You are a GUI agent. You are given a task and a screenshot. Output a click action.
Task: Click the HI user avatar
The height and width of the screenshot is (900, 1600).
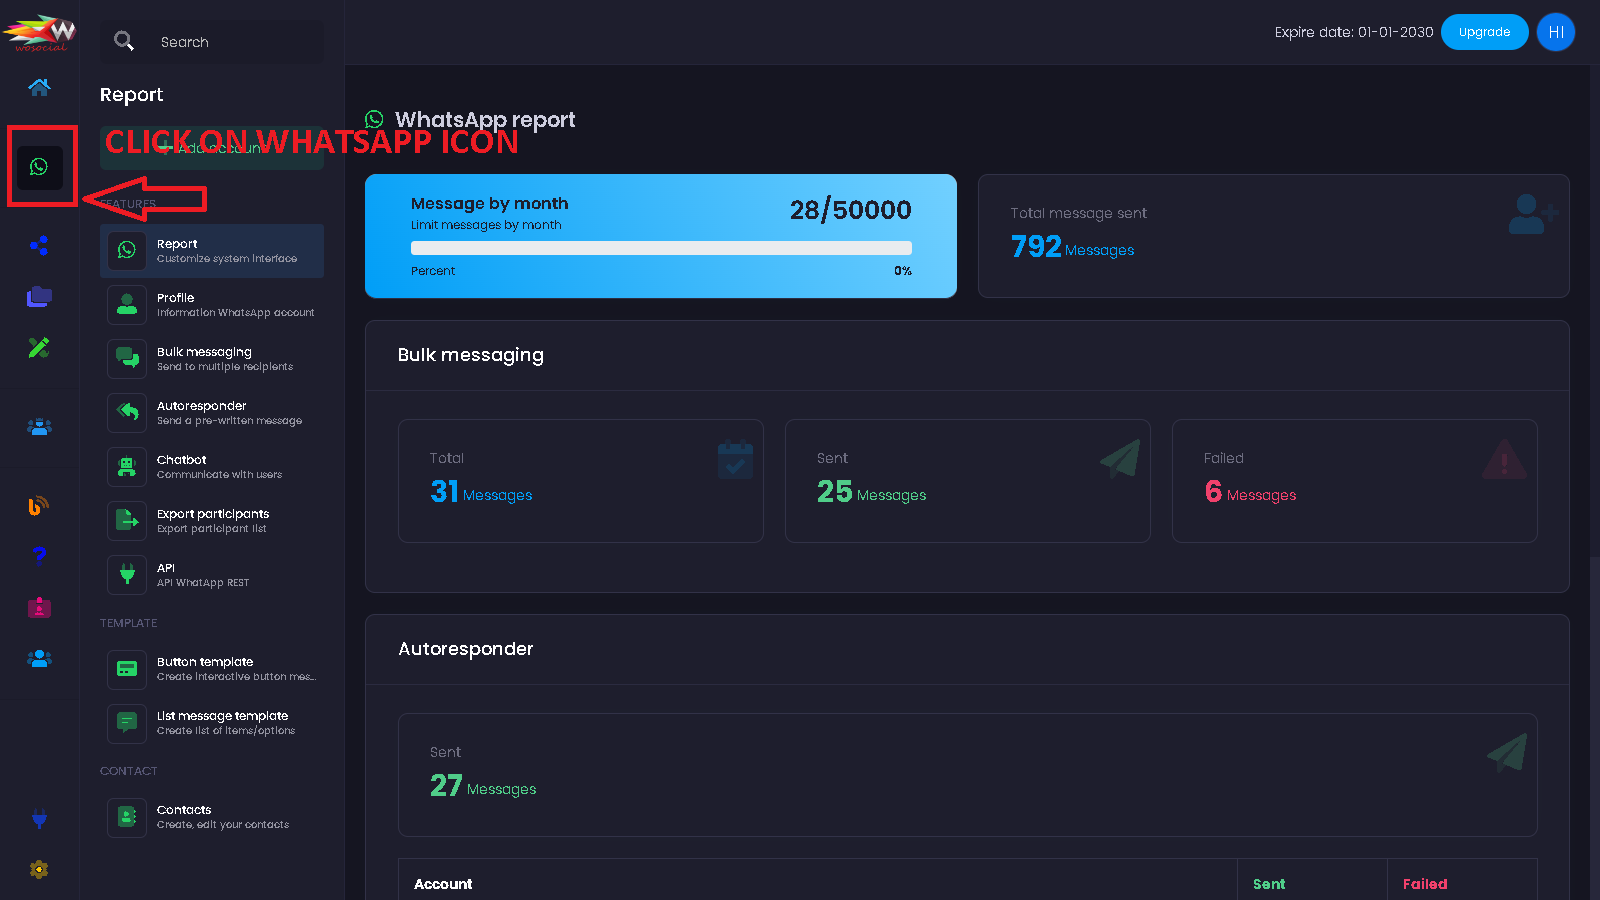(x=1555, y=32)
